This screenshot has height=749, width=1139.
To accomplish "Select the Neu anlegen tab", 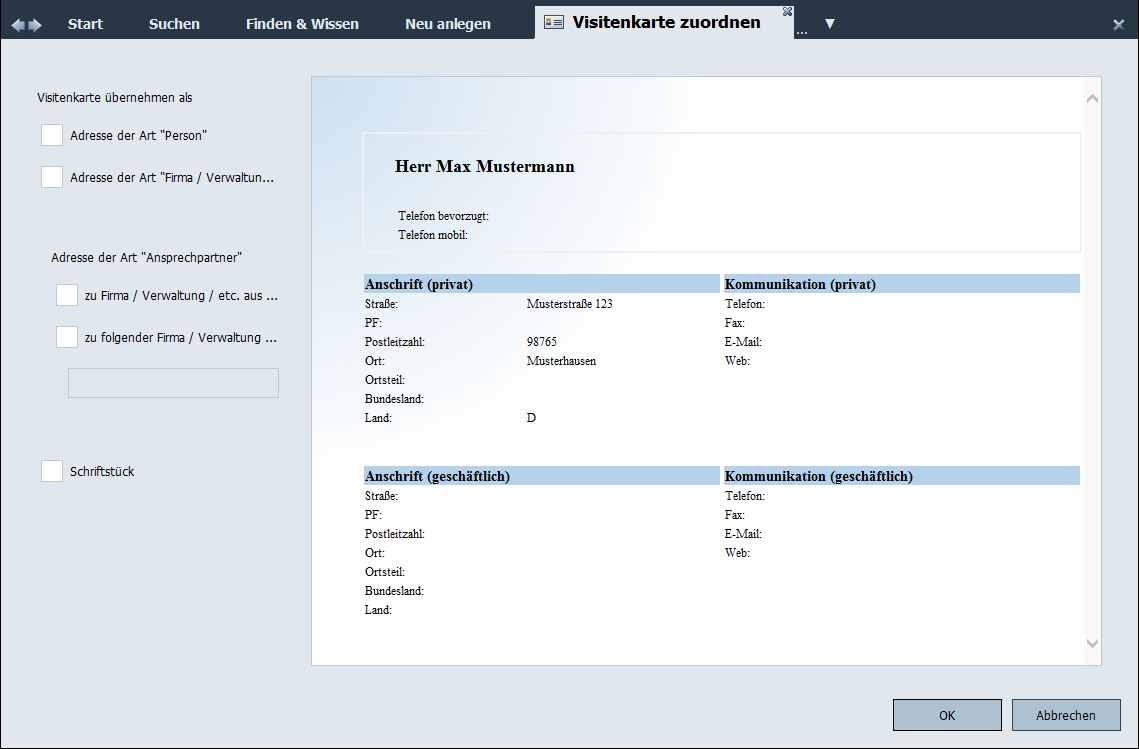I will [448, 24].
